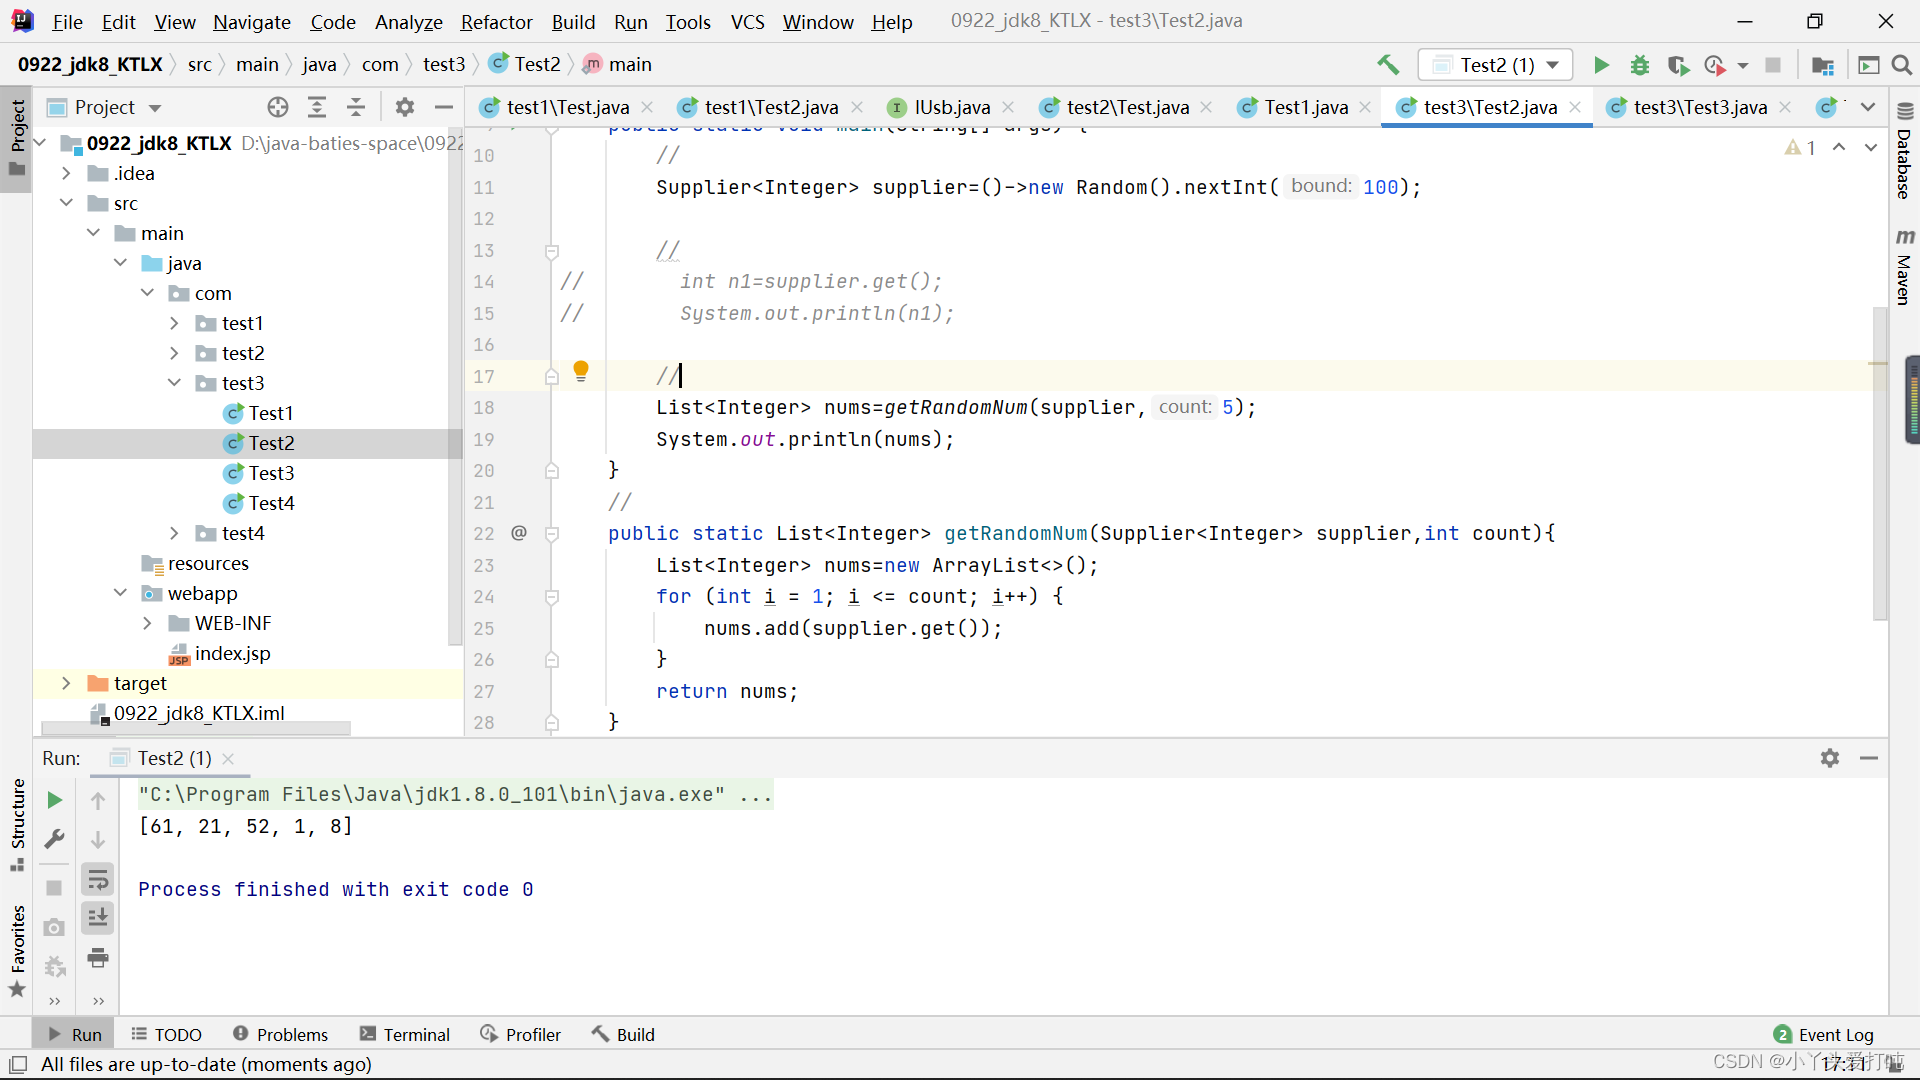Run Test2 with the green play button

(1601, 65)
